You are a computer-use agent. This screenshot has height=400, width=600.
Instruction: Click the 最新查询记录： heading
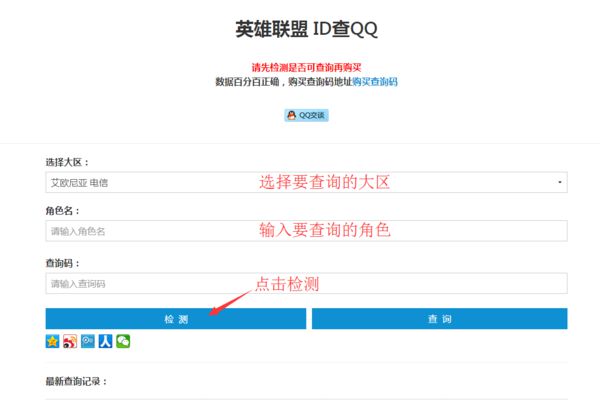point(76,381)
